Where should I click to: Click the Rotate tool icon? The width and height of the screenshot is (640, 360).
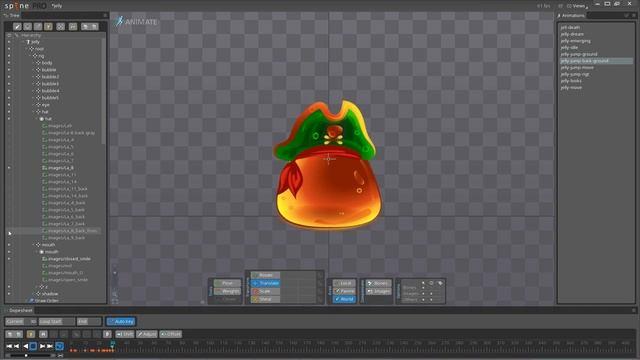pyautogui.click(x=256, y=275)
